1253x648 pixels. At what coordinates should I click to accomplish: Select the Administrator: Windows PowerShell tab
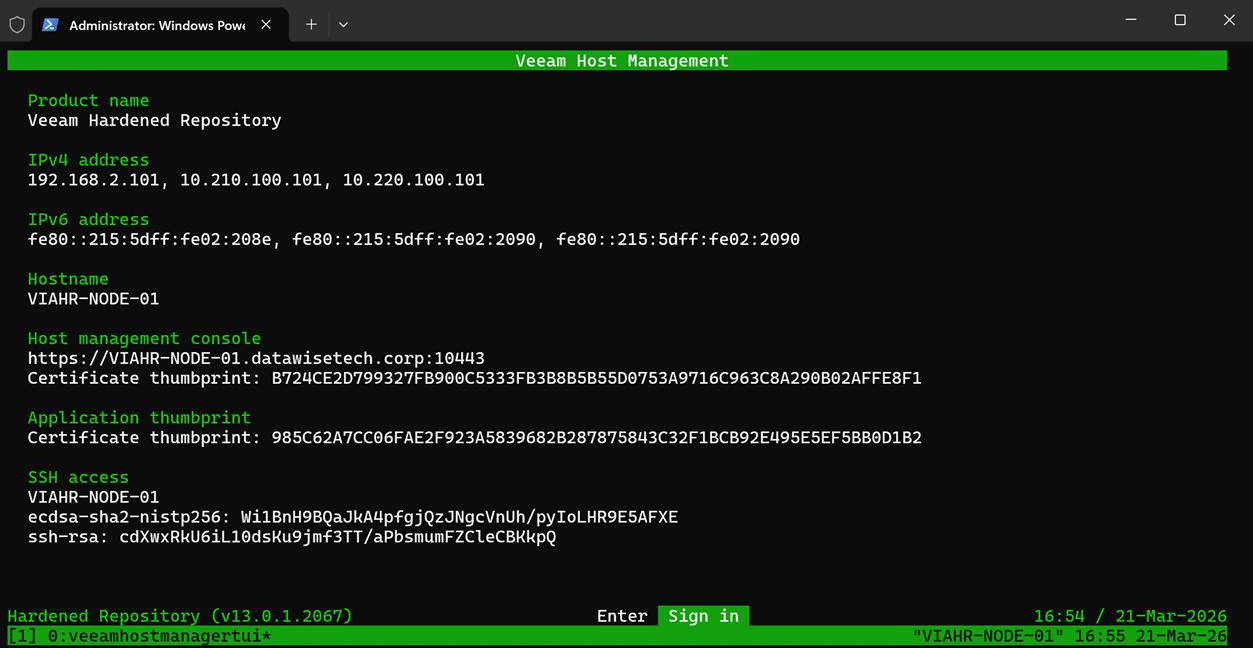pyautogui.click(x=157, y=25)
